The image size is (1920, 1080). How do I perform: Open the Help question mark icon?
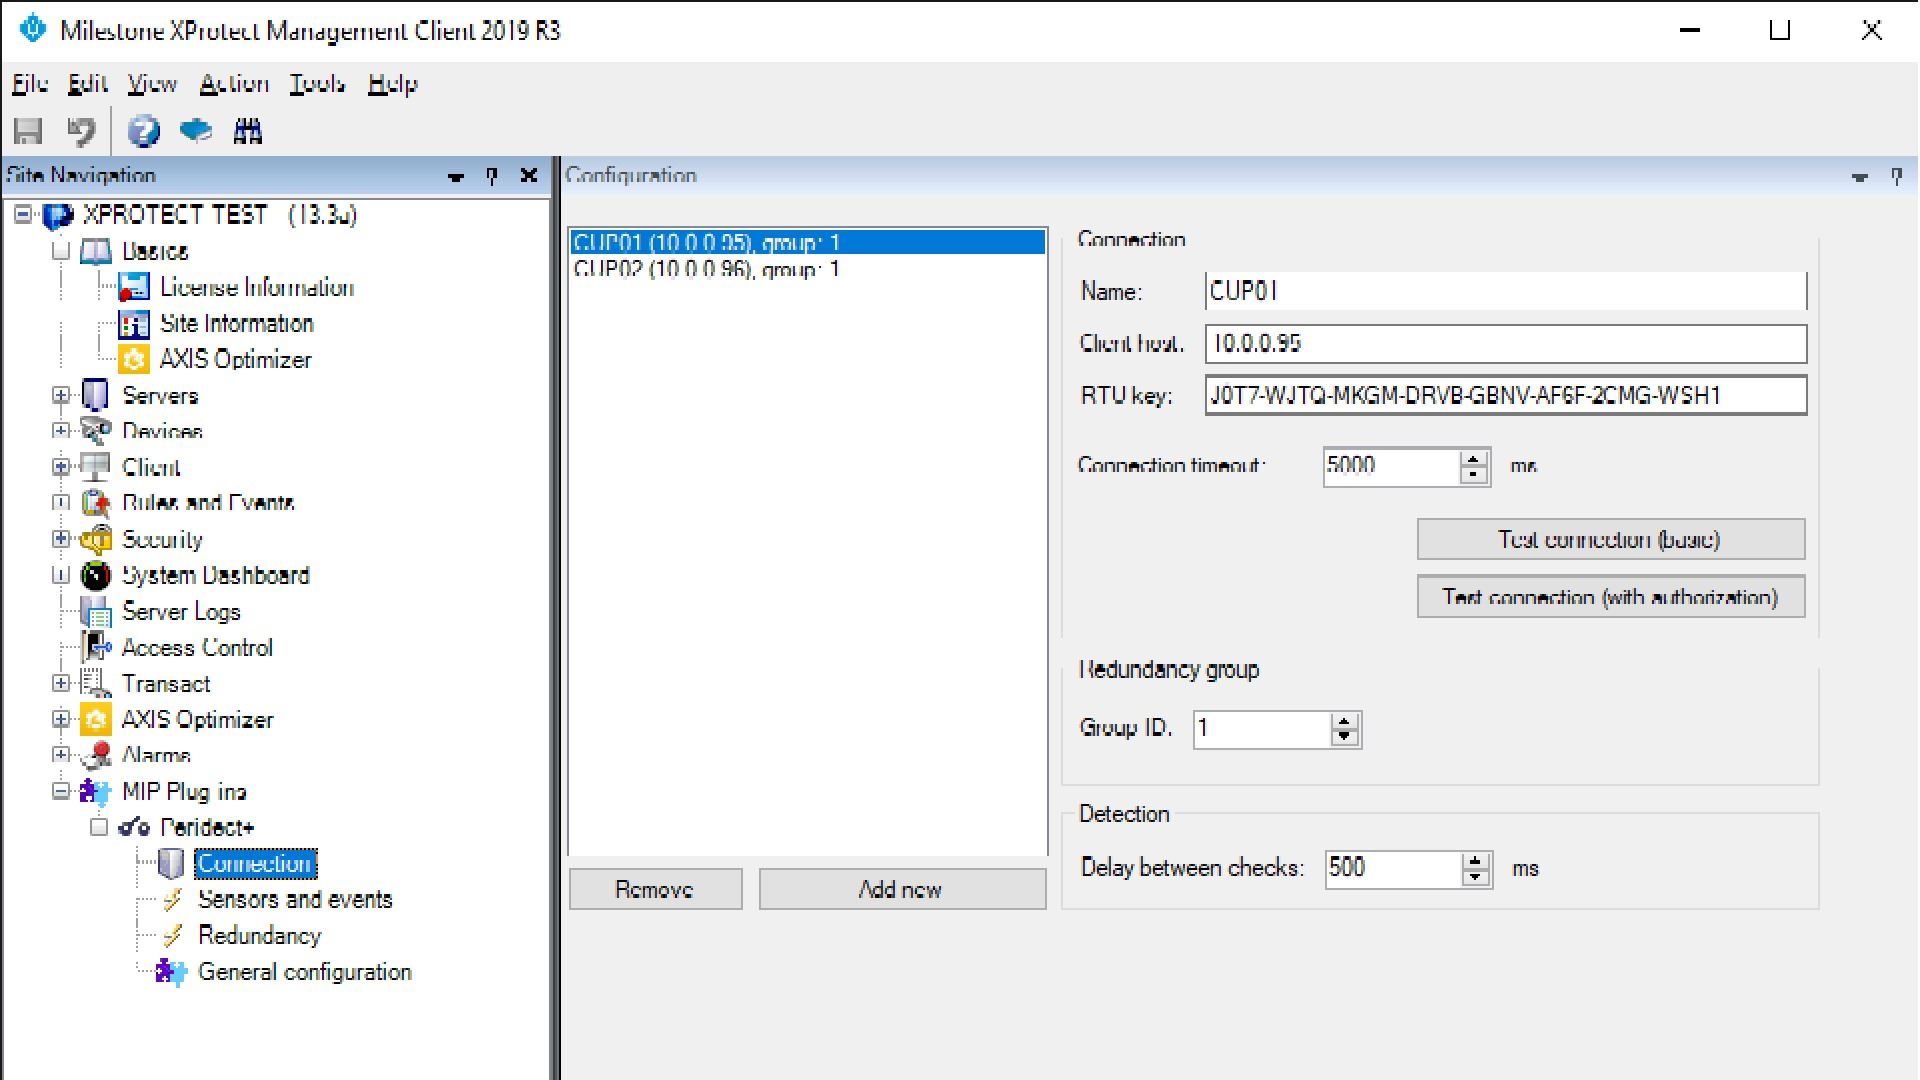pyautogui.click(x=143, y=131)
